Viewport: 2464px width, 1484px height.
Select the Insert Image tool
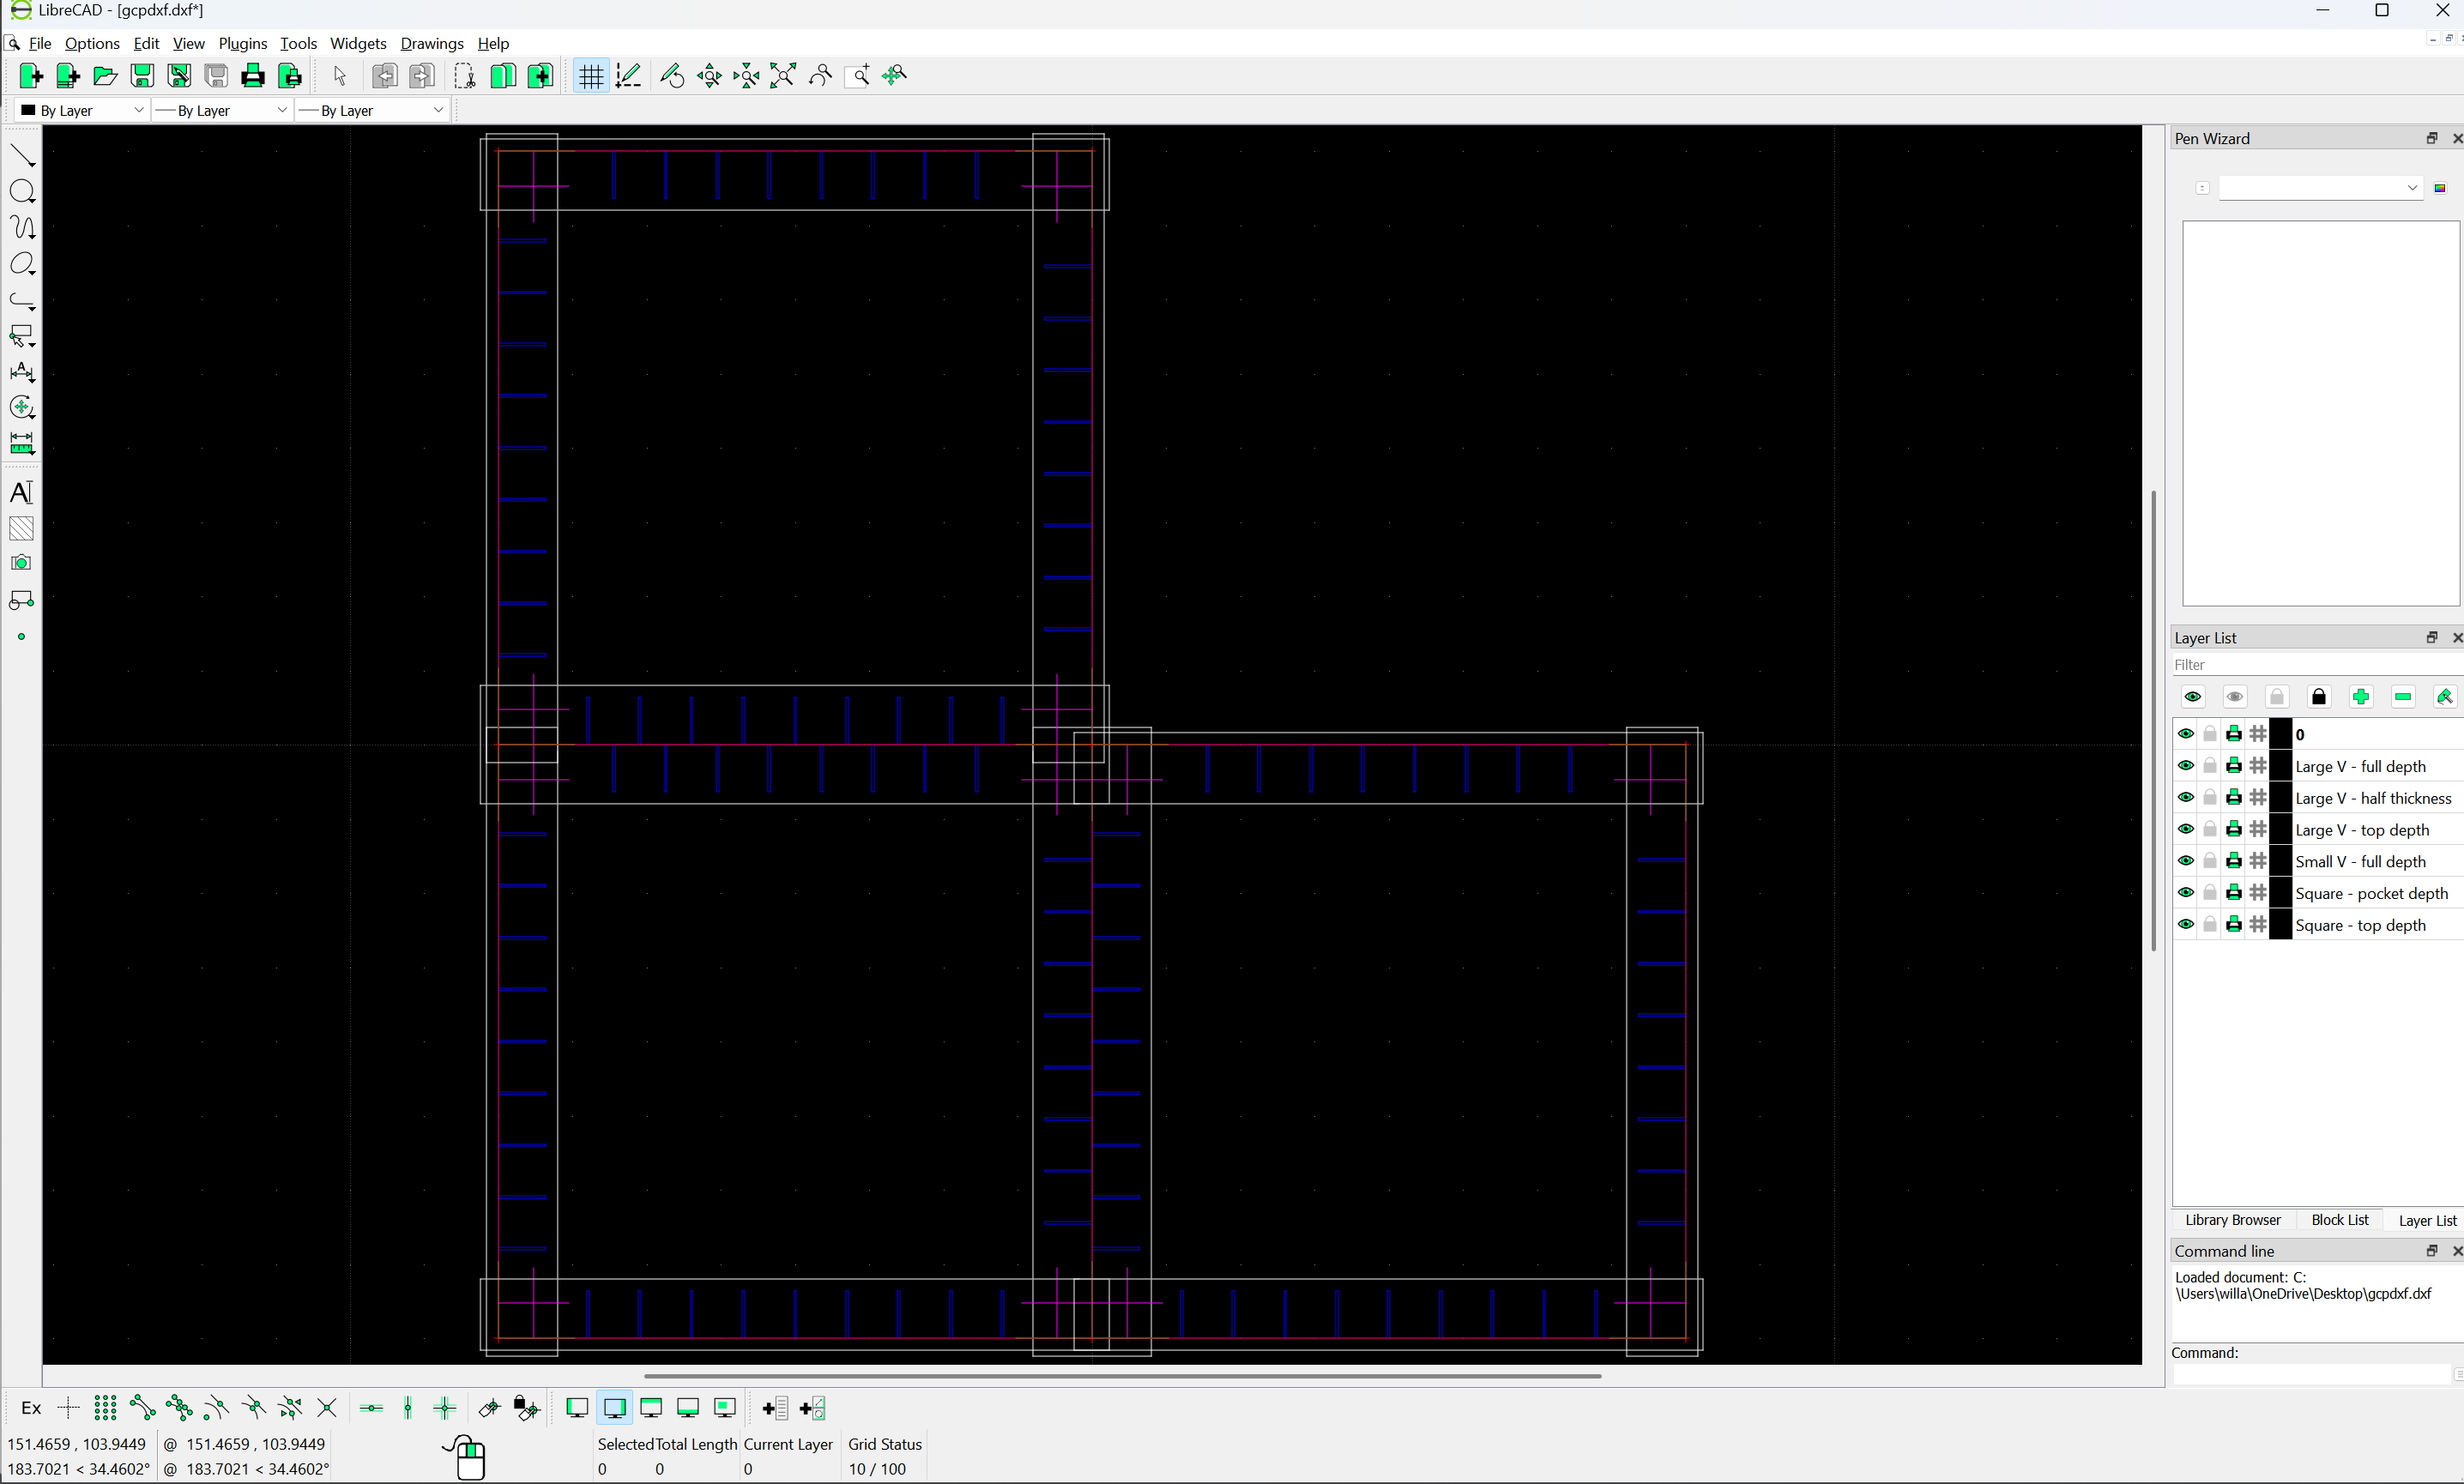click(x=22, y=563)
